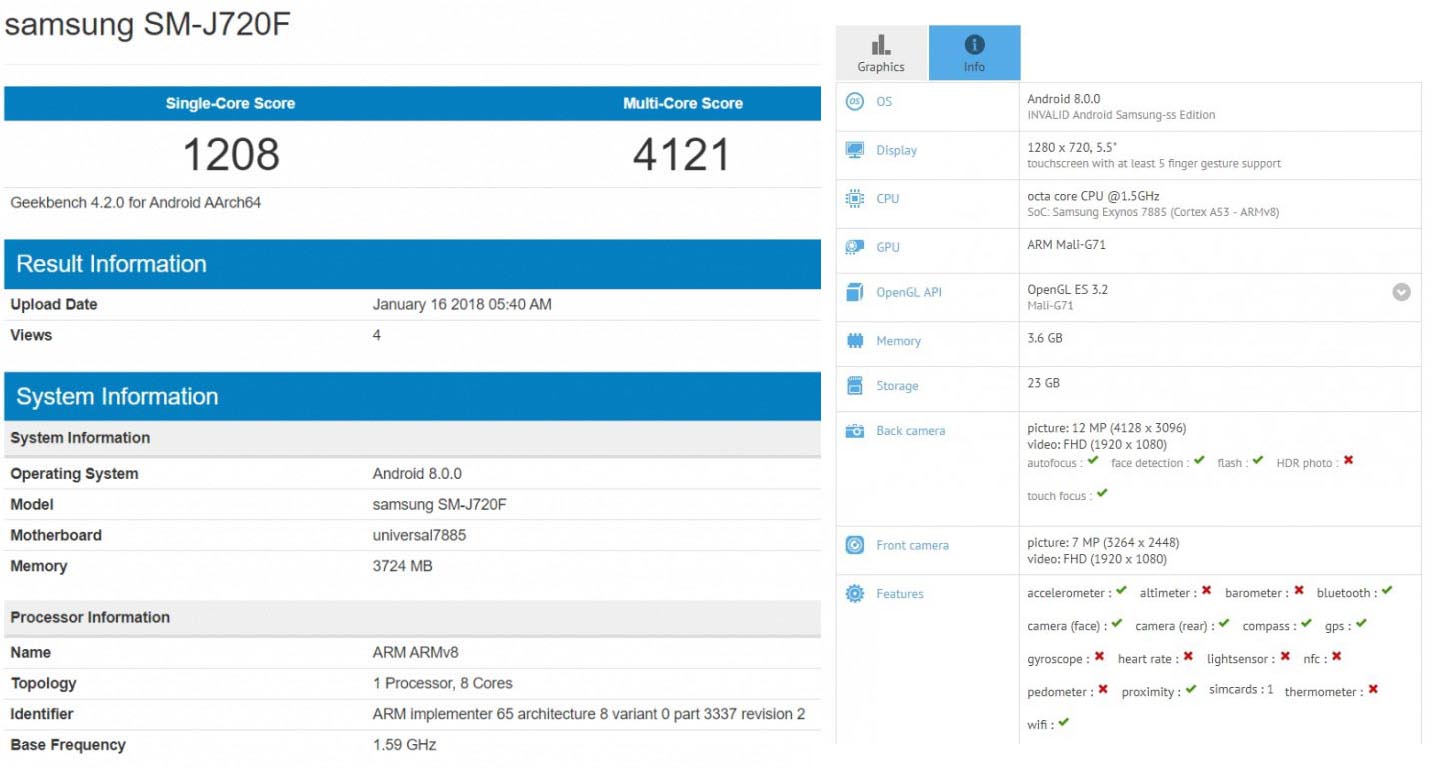Click the Result Information section header
Viewport: 1431px width, 768px height.
click(412, 264)
